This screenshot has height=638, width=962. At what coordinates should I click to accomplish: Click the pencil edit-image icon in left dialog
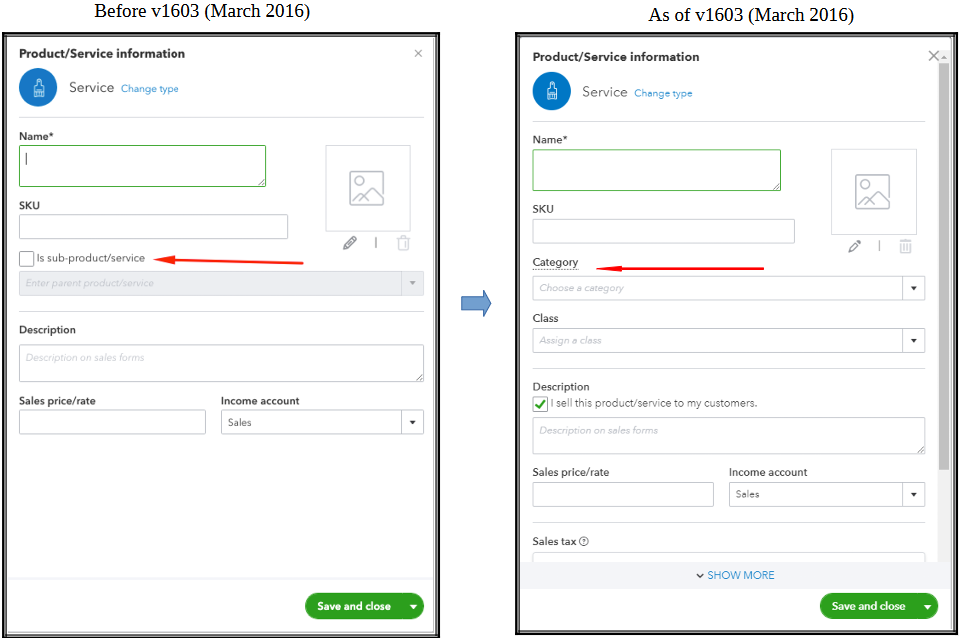coord(350,243)
